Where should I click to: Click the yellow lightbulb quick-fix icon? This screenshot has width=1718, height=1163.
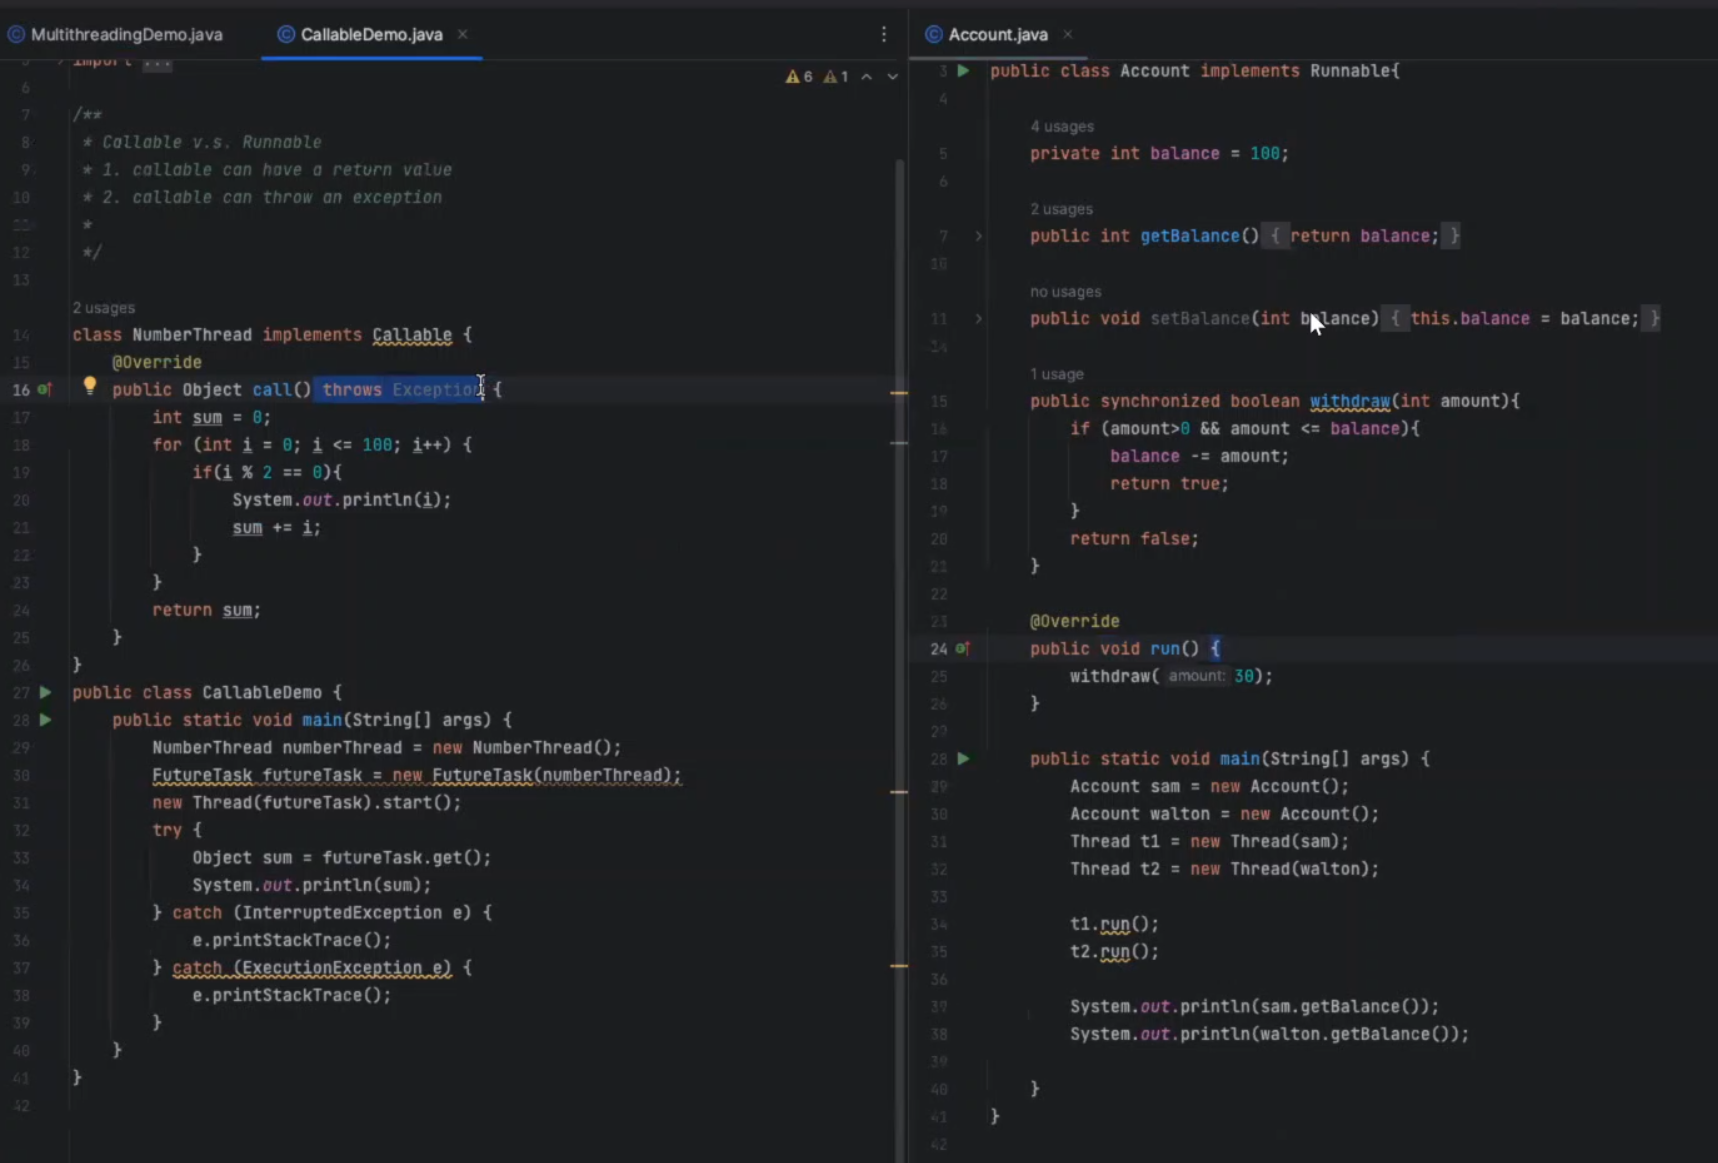coord(89,385)
